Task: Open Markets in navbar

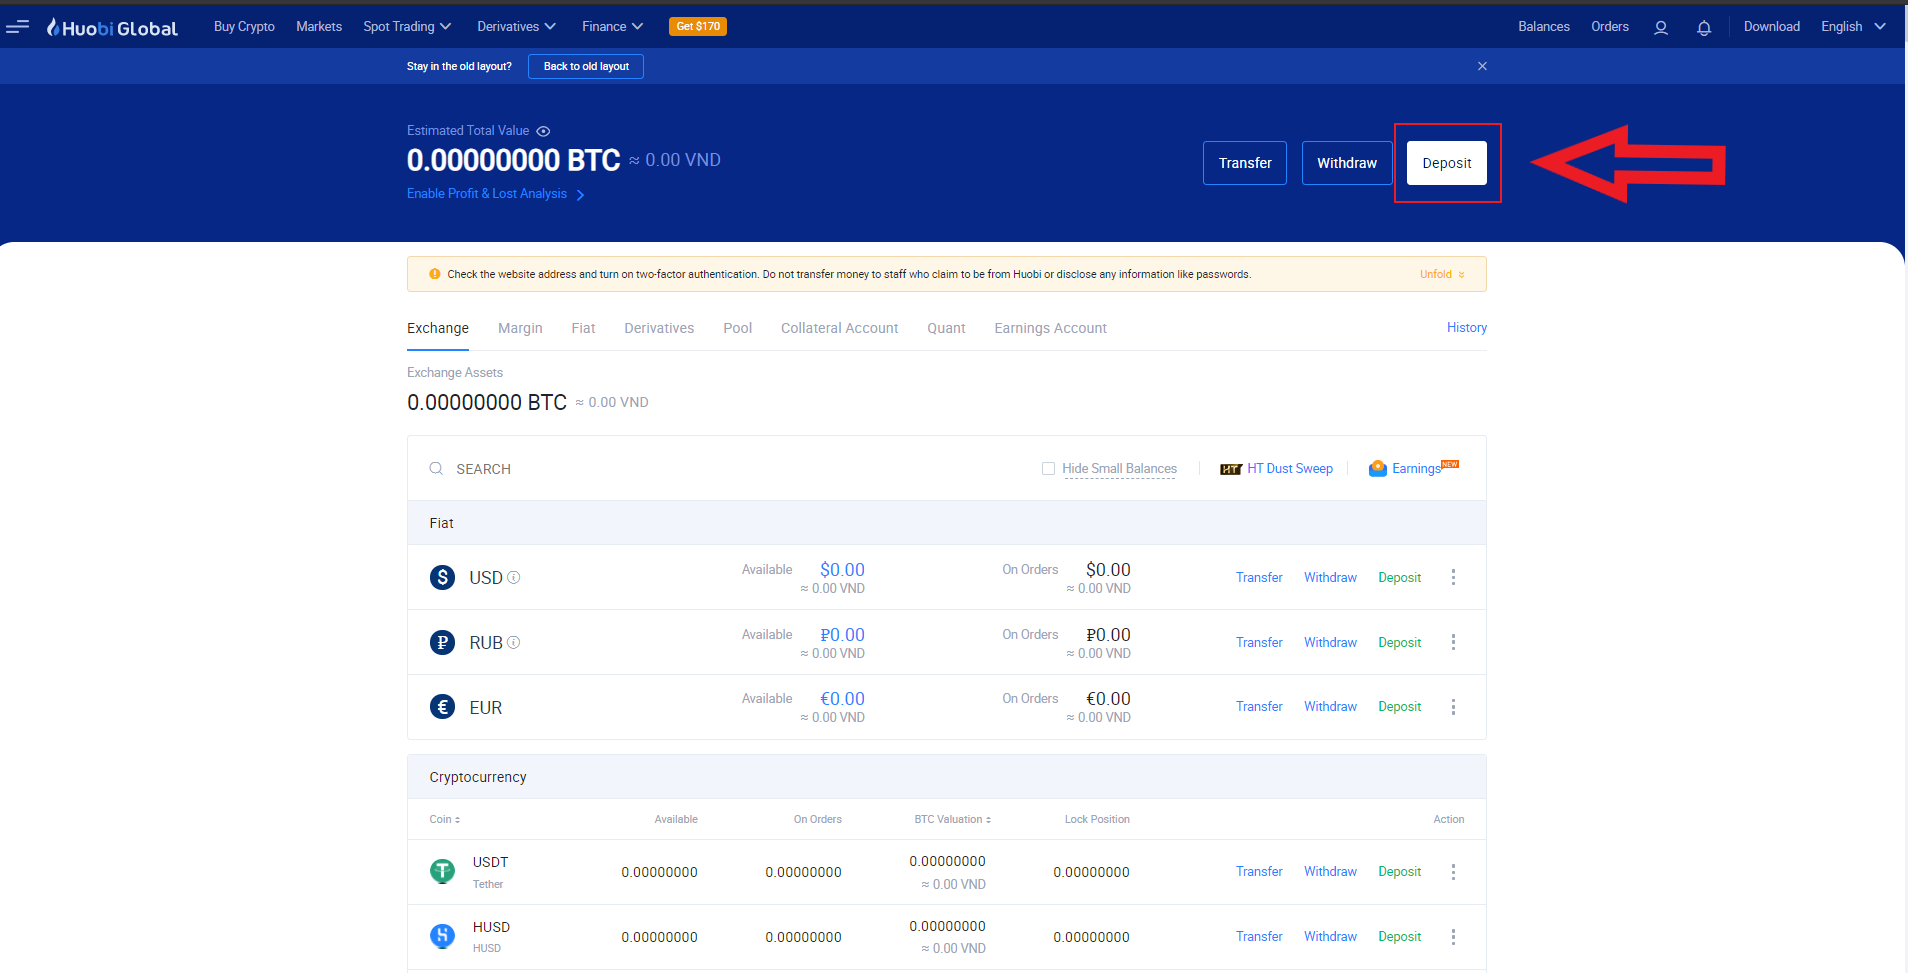Action: click(x=319, y=27)
